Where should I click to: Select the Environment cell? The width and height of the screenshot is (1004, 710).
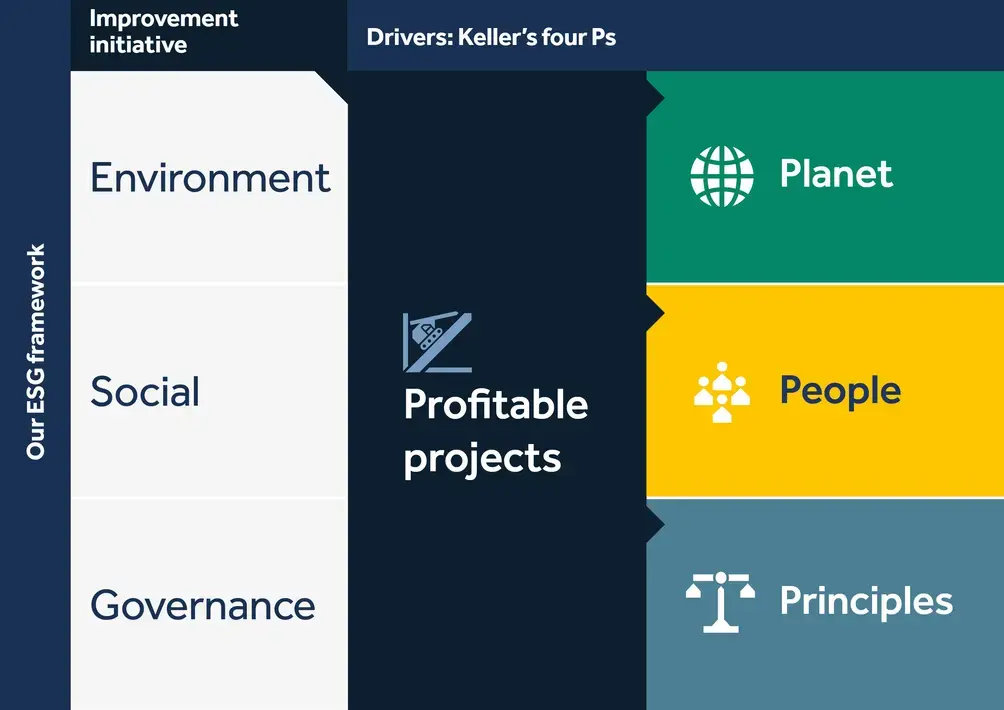209,177
